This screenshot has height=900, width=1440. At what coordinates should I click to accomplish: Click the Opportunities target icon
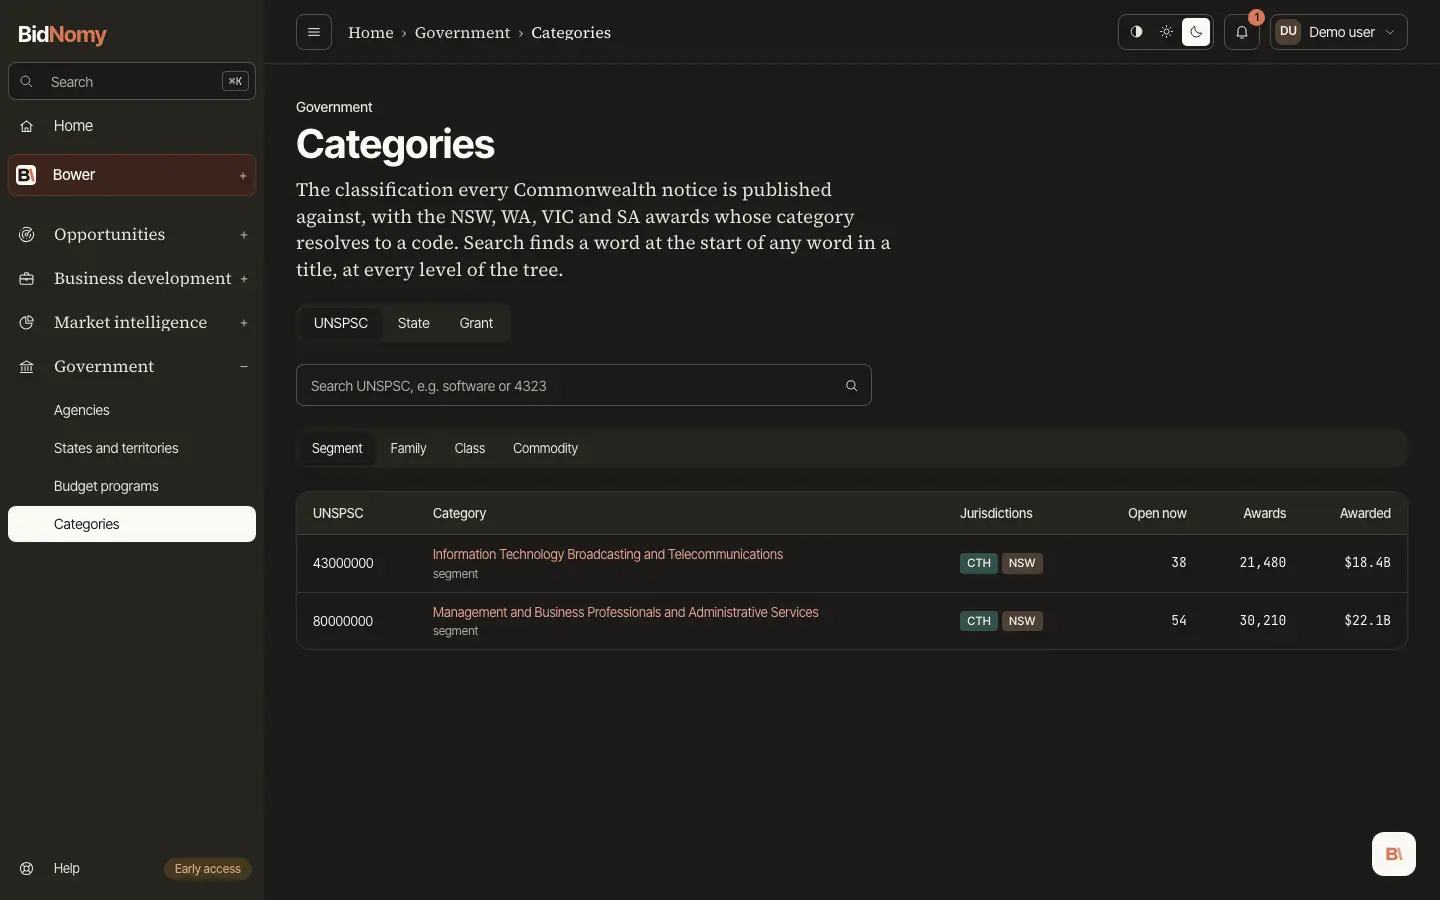[27, 235]
